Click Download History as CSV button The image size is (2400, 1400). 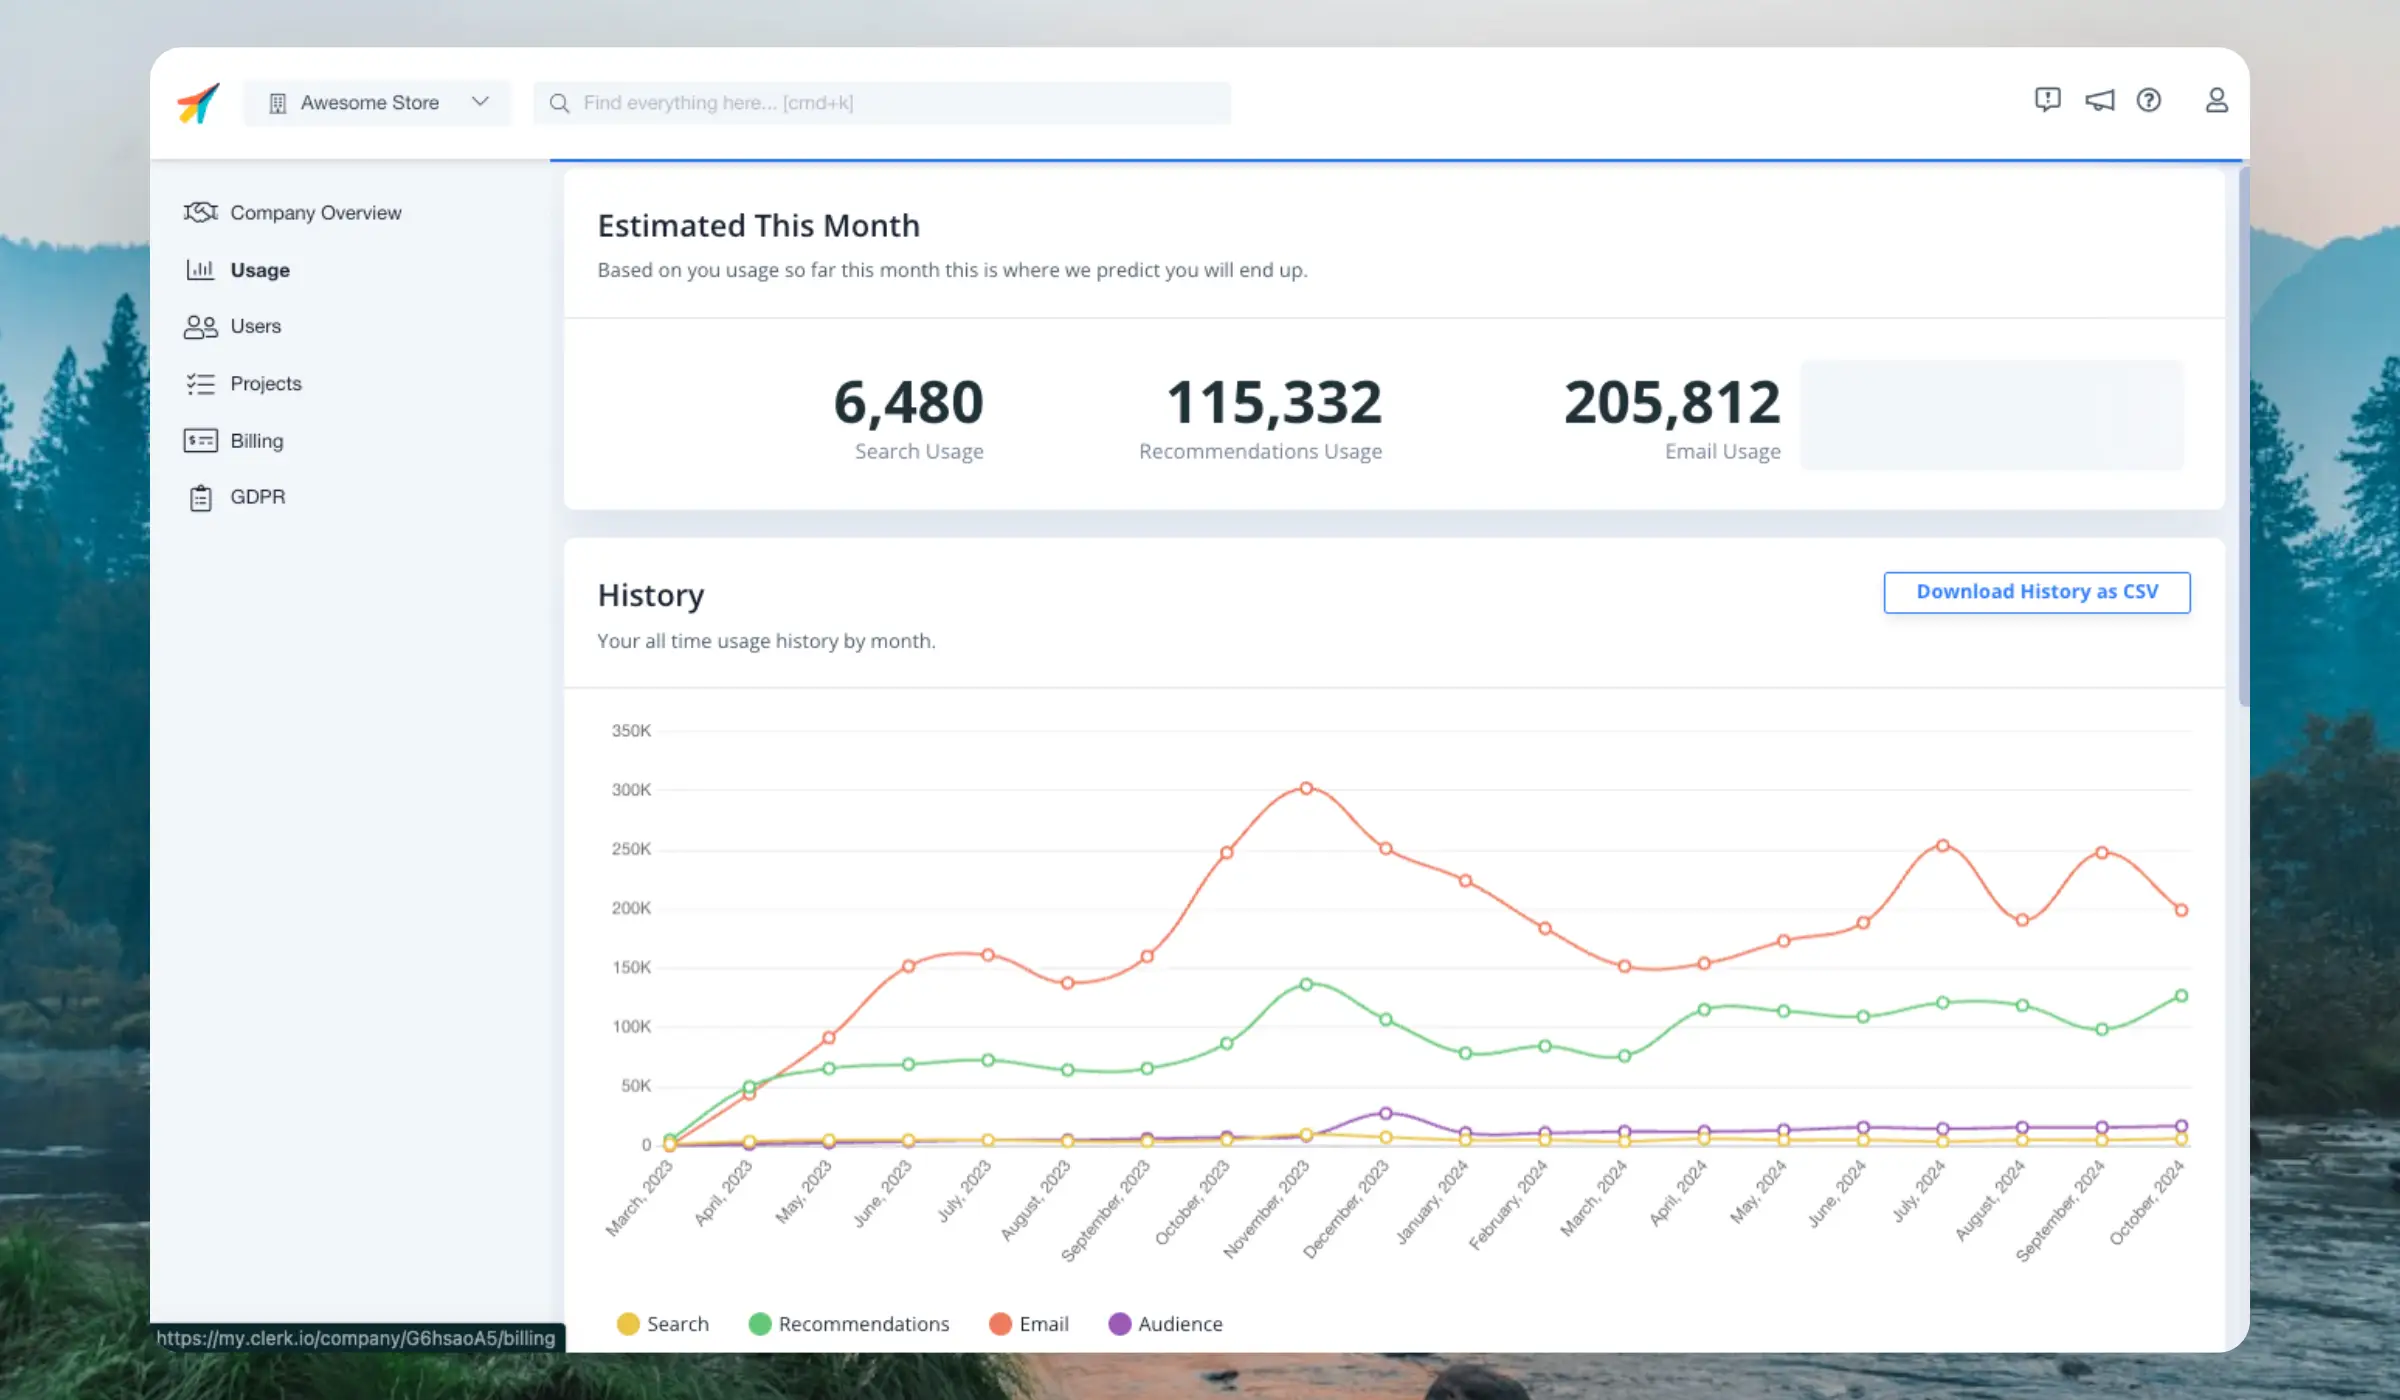pos(2037,592)
